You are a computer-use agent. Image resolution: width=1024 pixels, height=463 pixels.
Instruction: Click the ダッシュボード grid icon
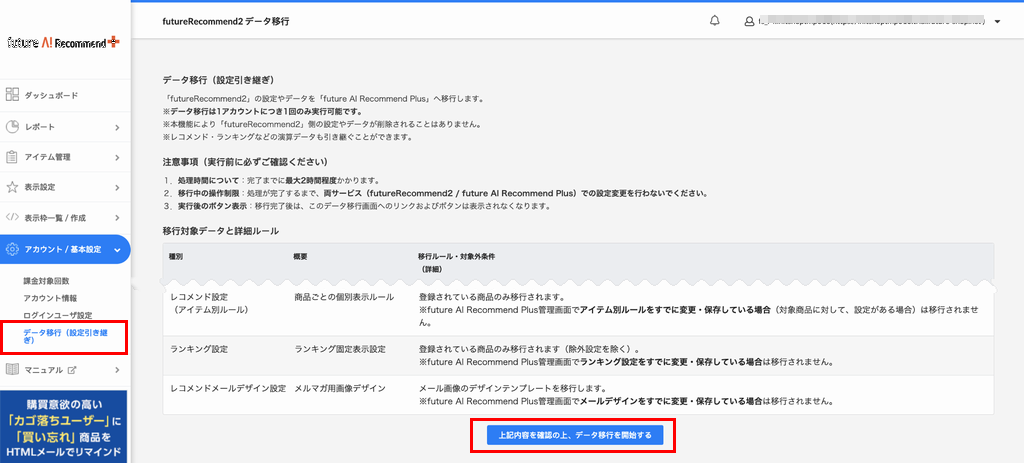[x=12, y=95]
